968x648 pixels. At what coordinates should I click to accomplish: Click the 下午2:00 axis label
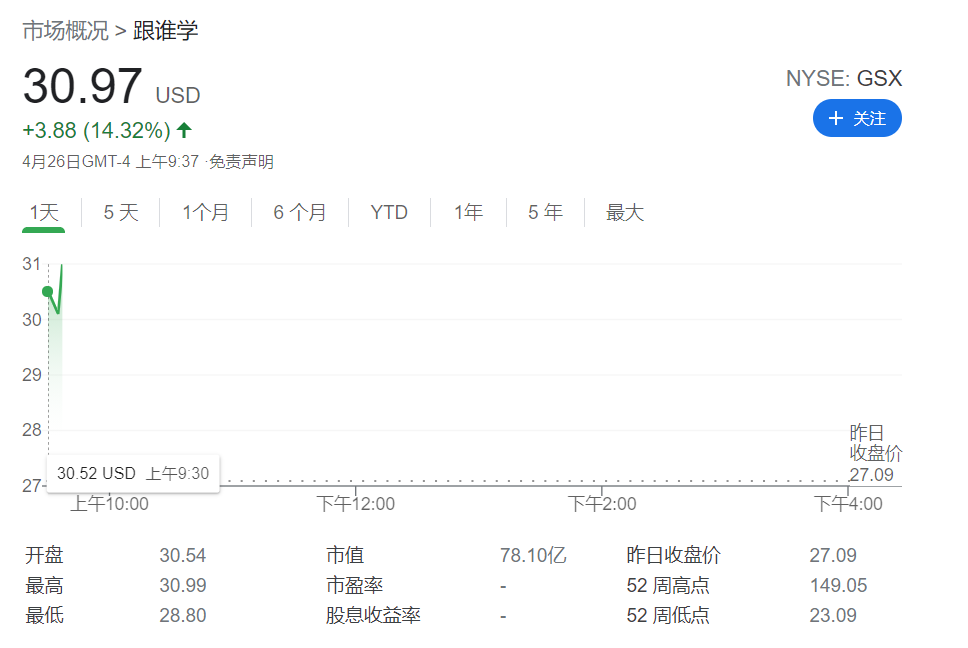pyautogui.click(x=603, y=504)
